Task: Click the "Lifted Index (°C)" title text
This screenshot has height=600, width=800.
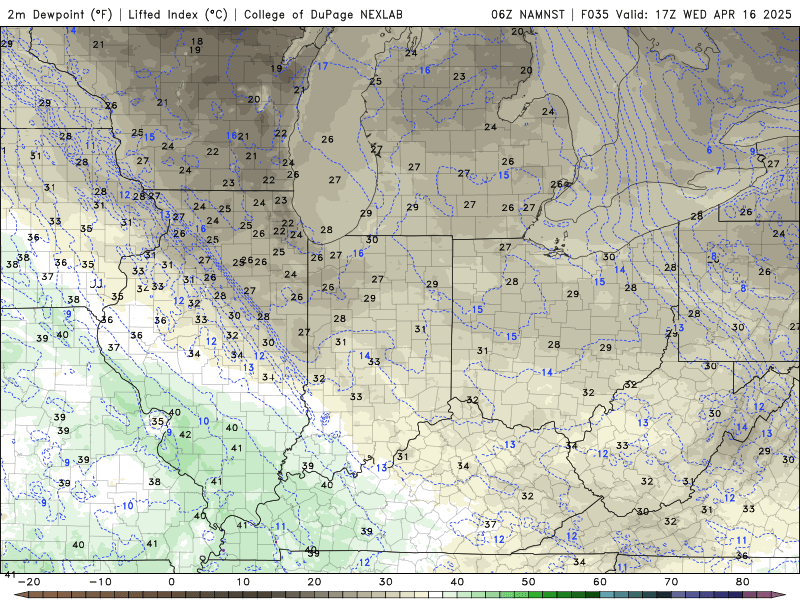Action: tap(178, 14)
